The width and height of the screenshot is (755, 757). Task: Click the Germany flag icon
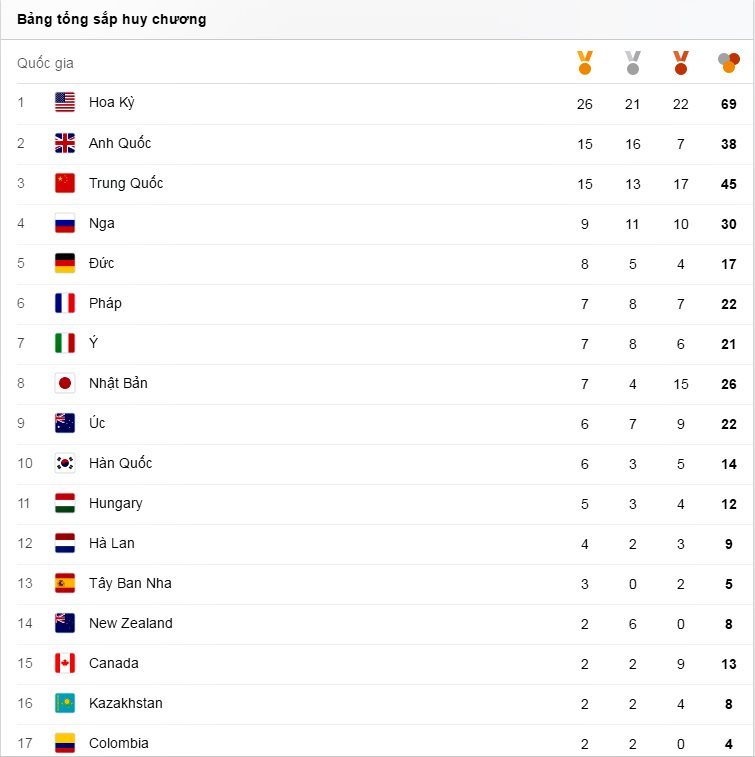[x=65, y=263]
